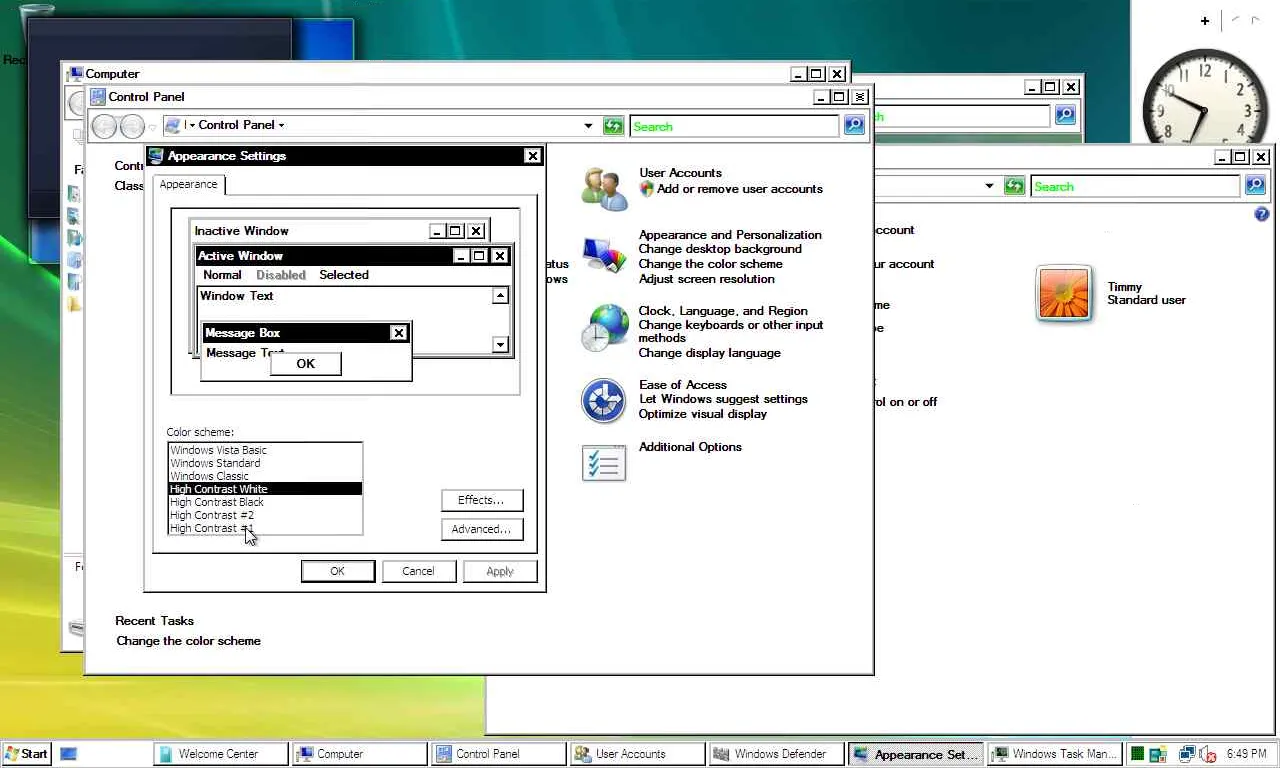Focus the User Accounts window's search field
1280x768 pixels.
[1135, 186]
